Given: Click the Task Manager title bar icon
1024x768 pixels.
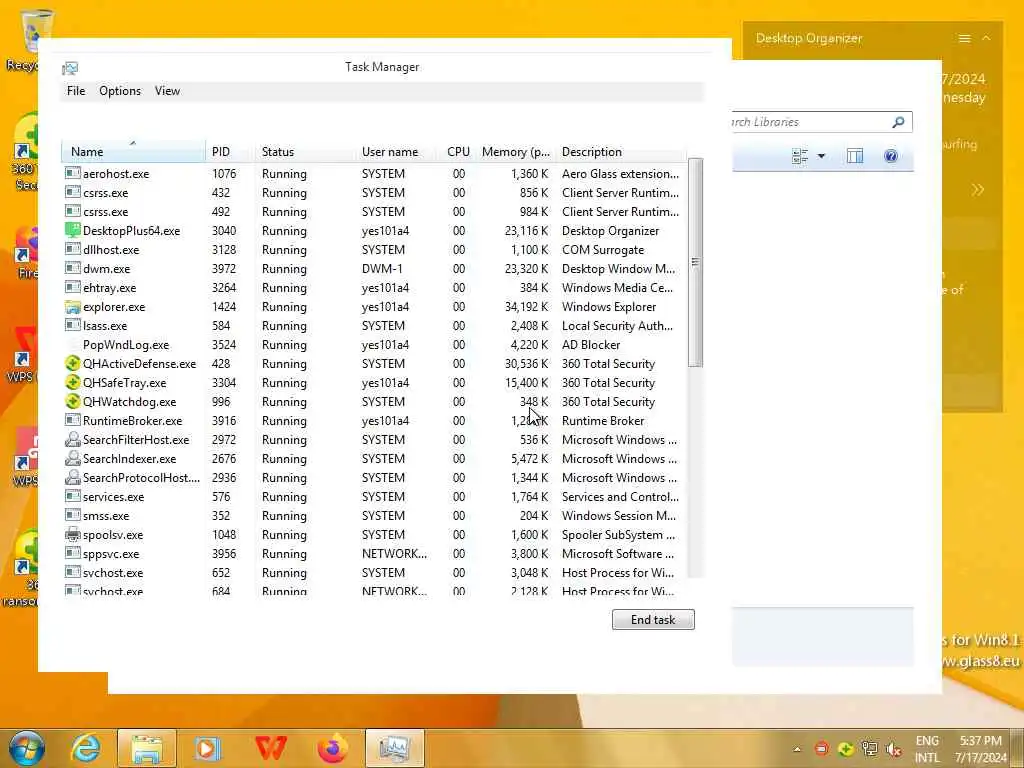Looking at the screenshot, I should tap(70, 68).
